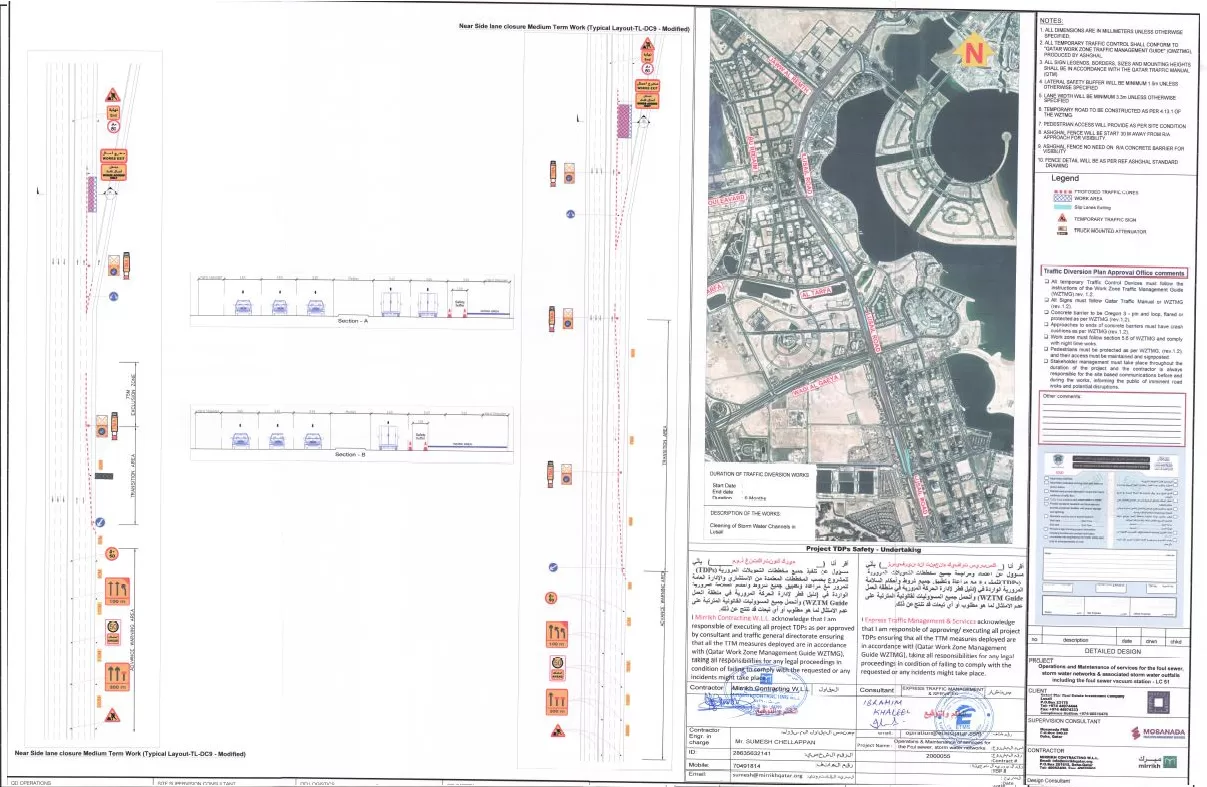Click the 'DESCRIPTION OF THE WORKS' label
1207x787 pixels.
pyautogui.click(x=752, y=512)
